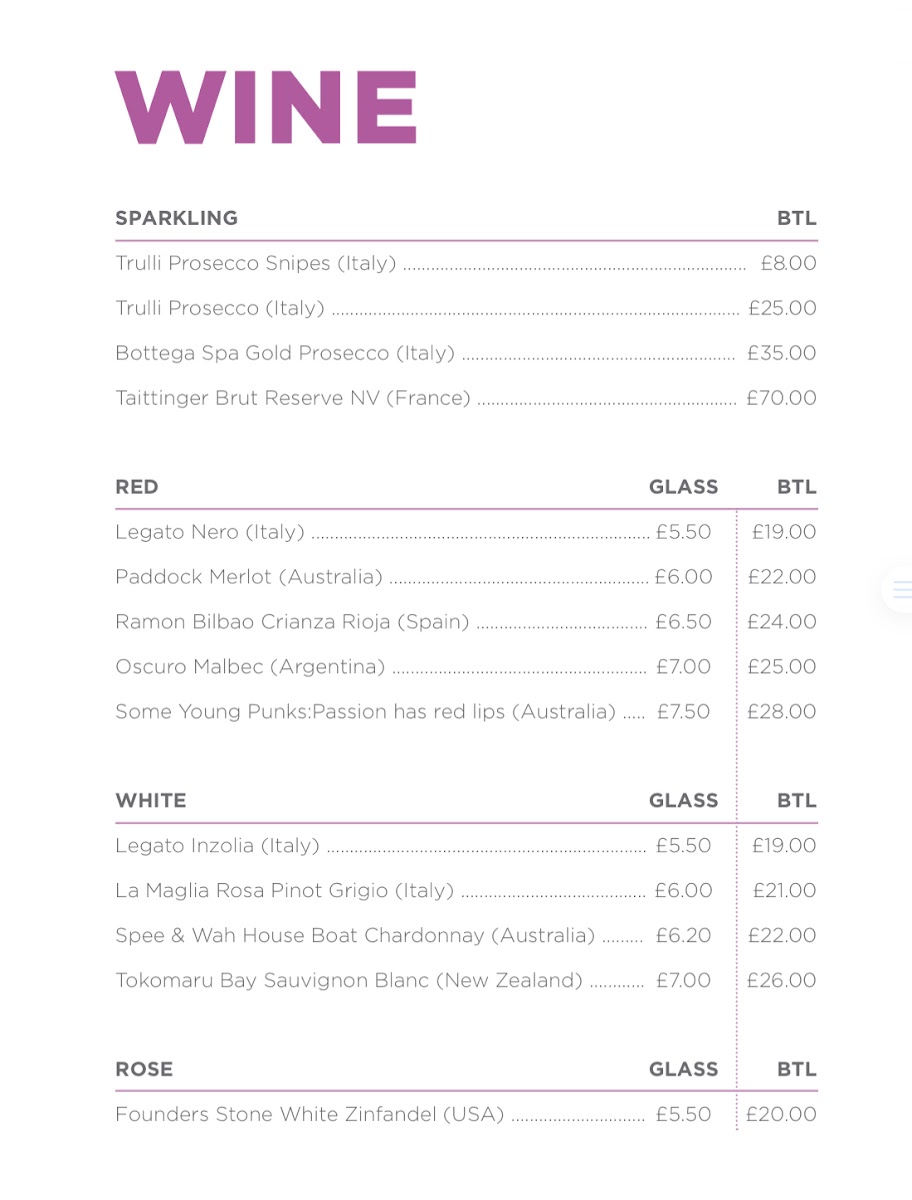The image size is (912, 1200).
Task: Open the floating side menu handle
Action: coord(901,589)
